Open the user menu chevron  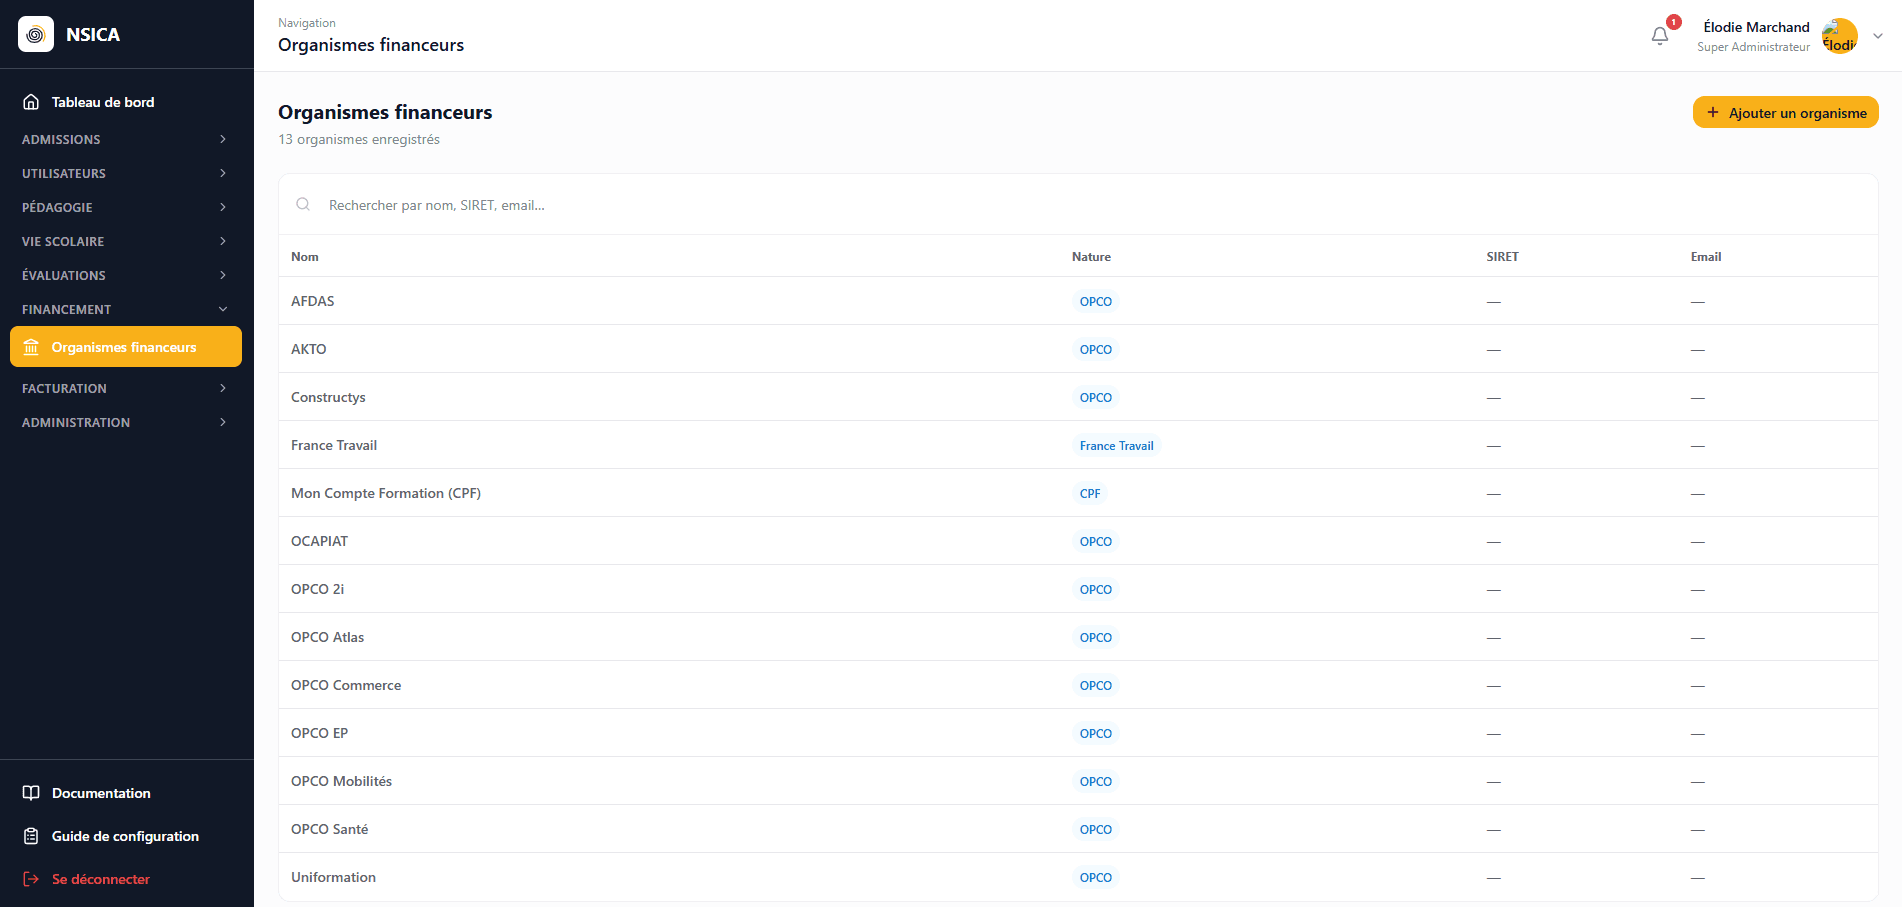pyautogui.click(x=1878, y=36)
